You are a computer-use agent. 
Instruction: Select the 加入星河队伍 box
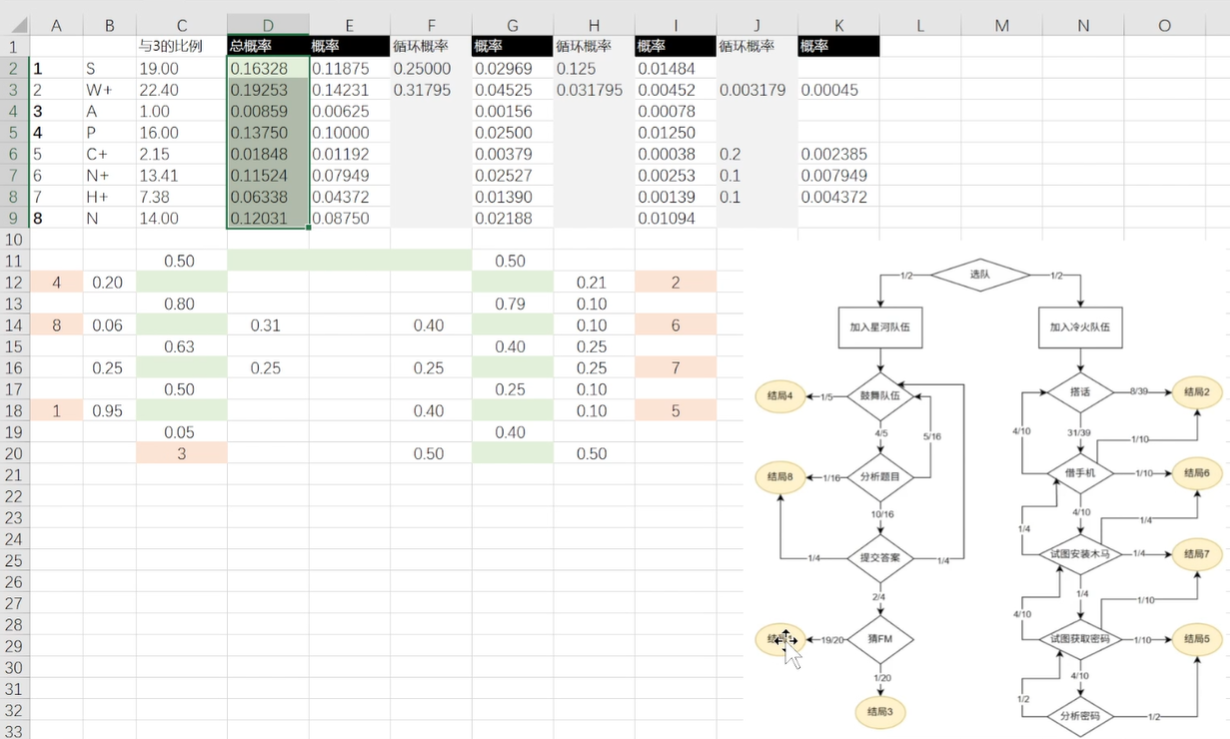(880, 326)
